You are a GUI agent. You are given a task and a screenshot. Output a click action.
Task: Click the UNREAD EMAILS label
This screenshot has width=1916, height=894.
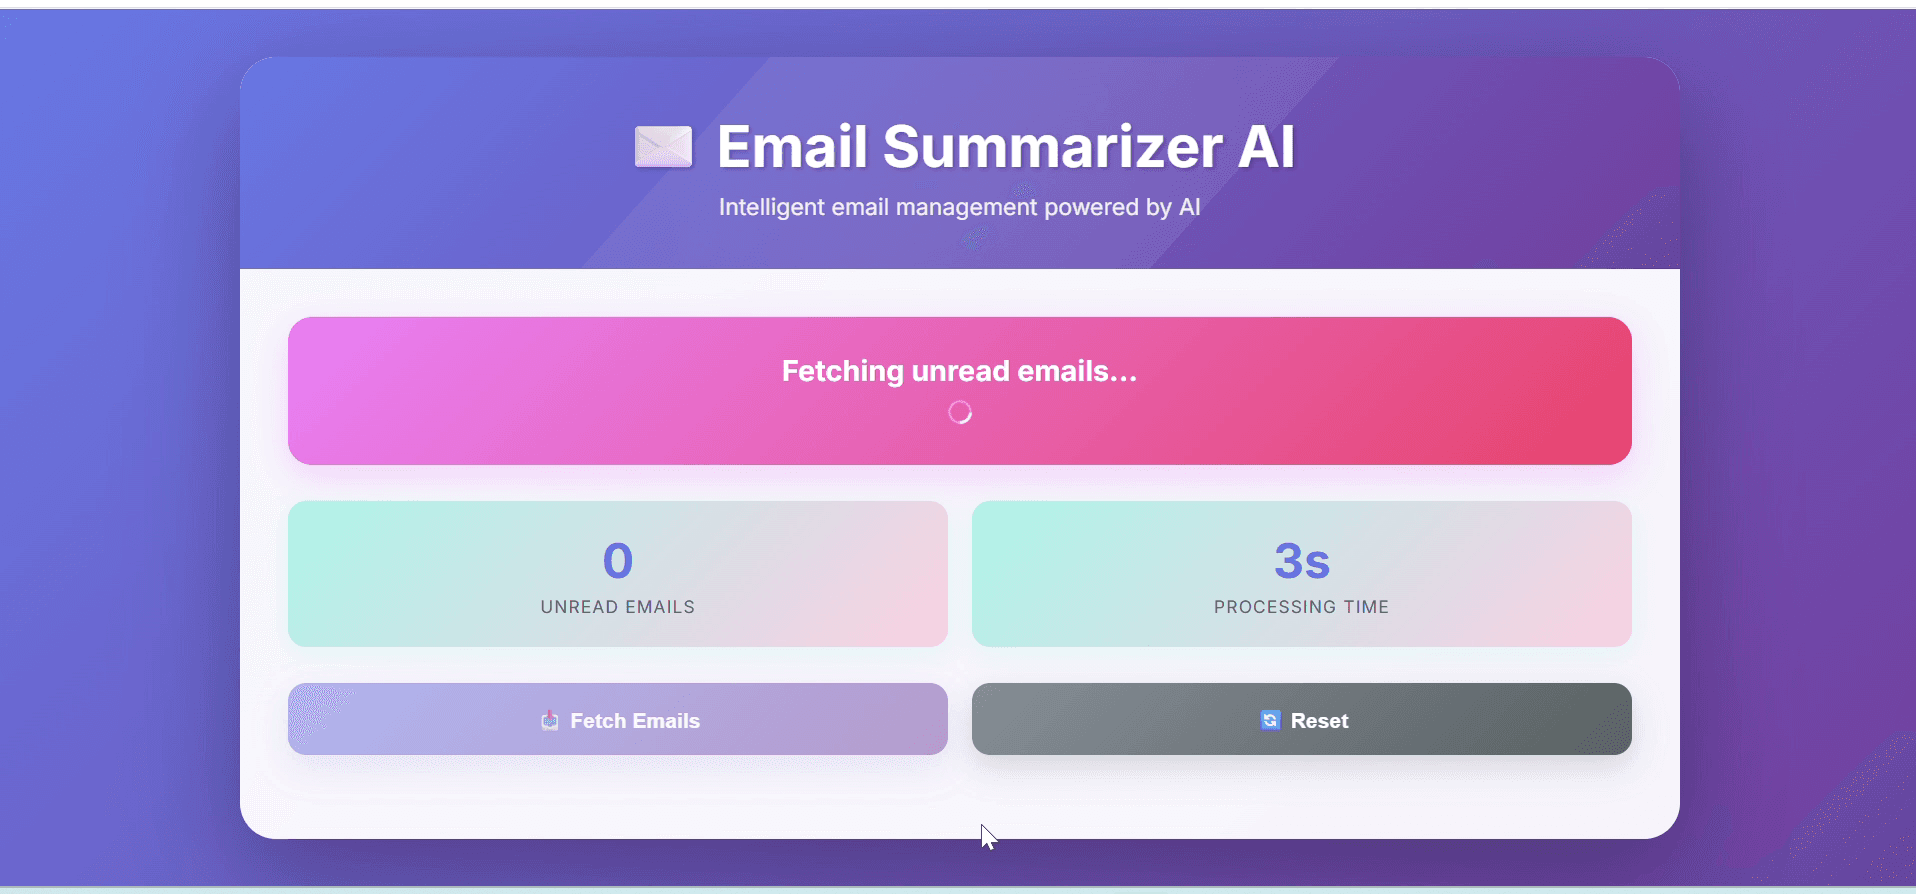[x=617, y=606]
